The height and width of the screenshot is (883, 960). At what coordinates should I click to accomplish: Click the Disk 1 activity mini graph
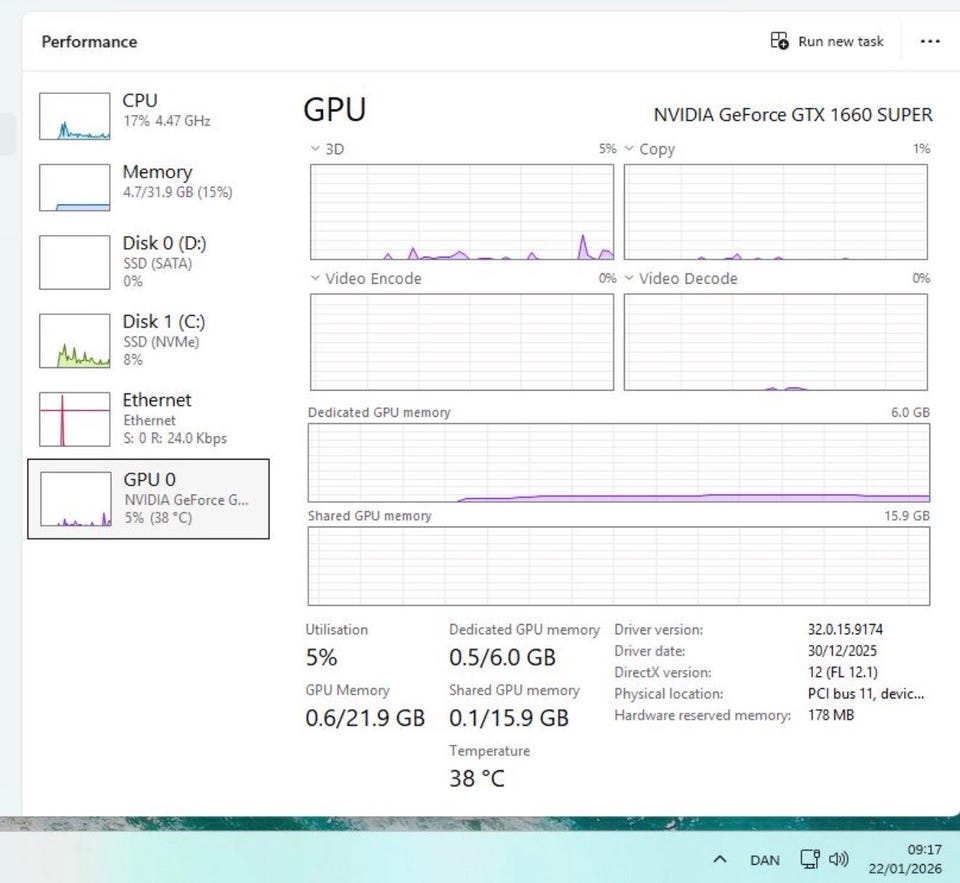point(75,341)
